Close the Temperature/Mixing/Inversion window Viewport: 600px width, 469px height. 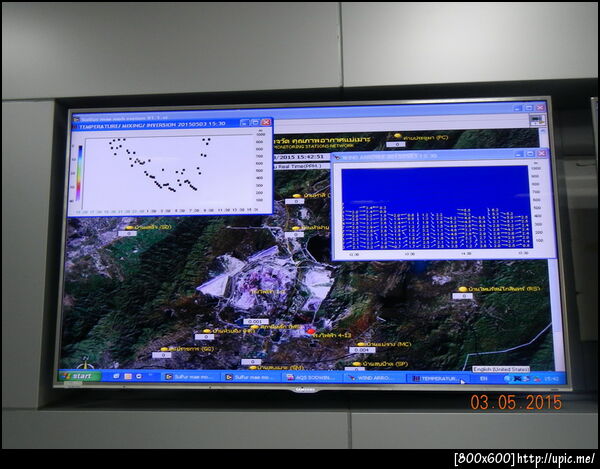(266, 122)
